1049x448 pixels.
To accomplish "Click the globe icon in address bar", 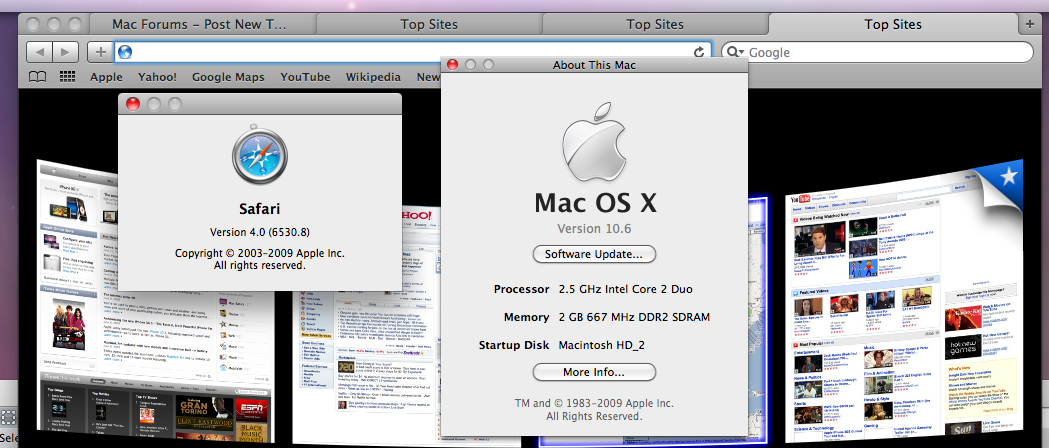I will 125,52.
